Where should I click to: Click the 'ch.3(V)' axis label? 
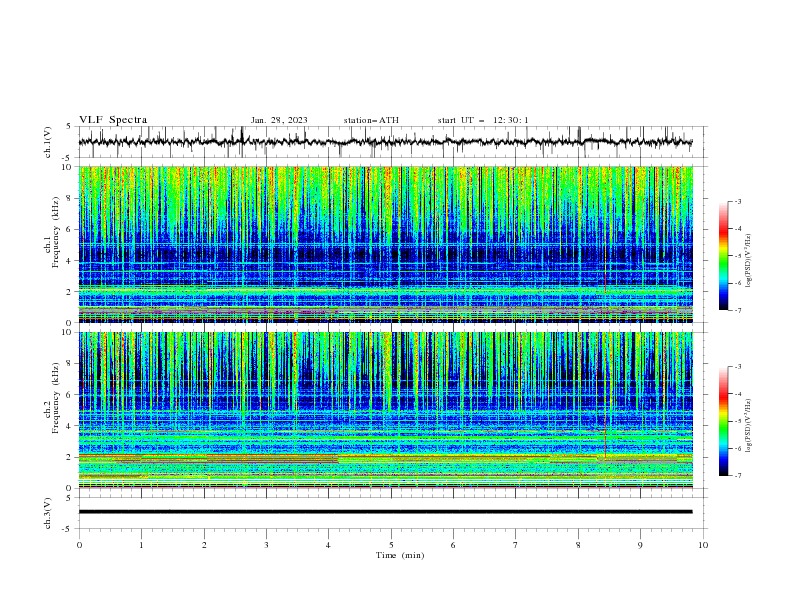point(48,513)
